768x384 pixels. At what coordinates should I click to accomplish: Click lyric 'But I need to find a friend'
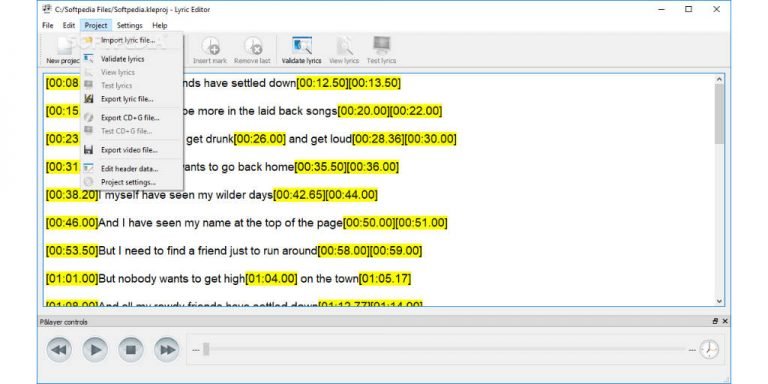(164, 251)
